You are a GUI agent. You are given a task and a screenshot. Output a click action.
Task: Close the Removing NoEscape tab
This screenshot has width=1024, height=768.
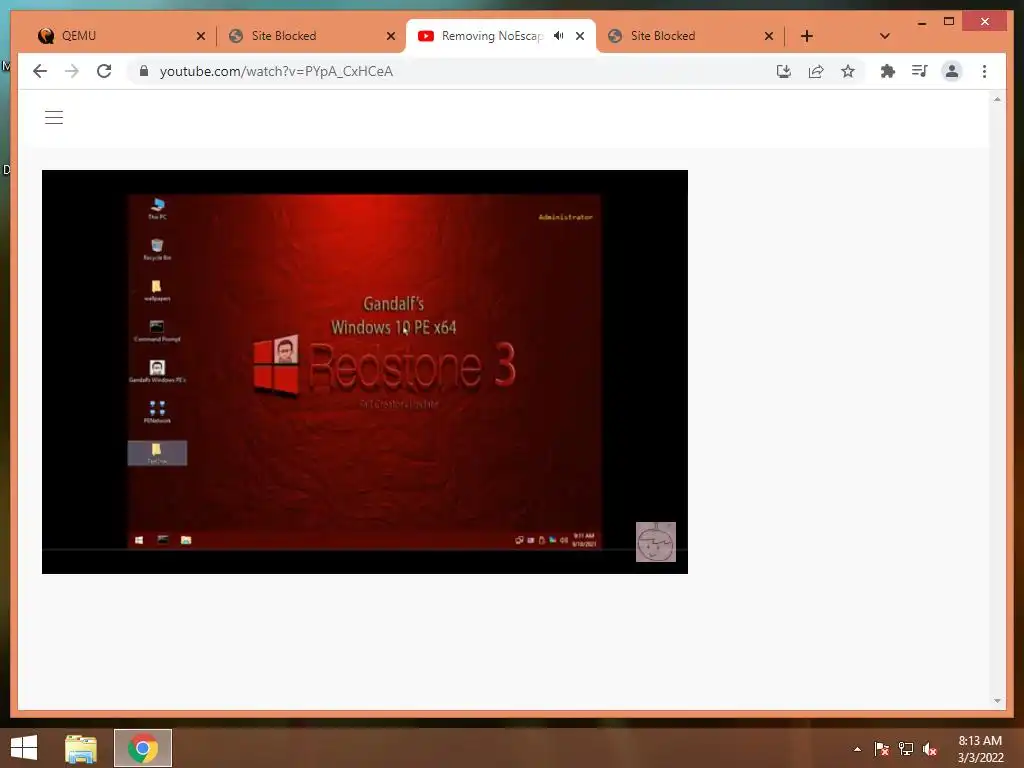580,36
